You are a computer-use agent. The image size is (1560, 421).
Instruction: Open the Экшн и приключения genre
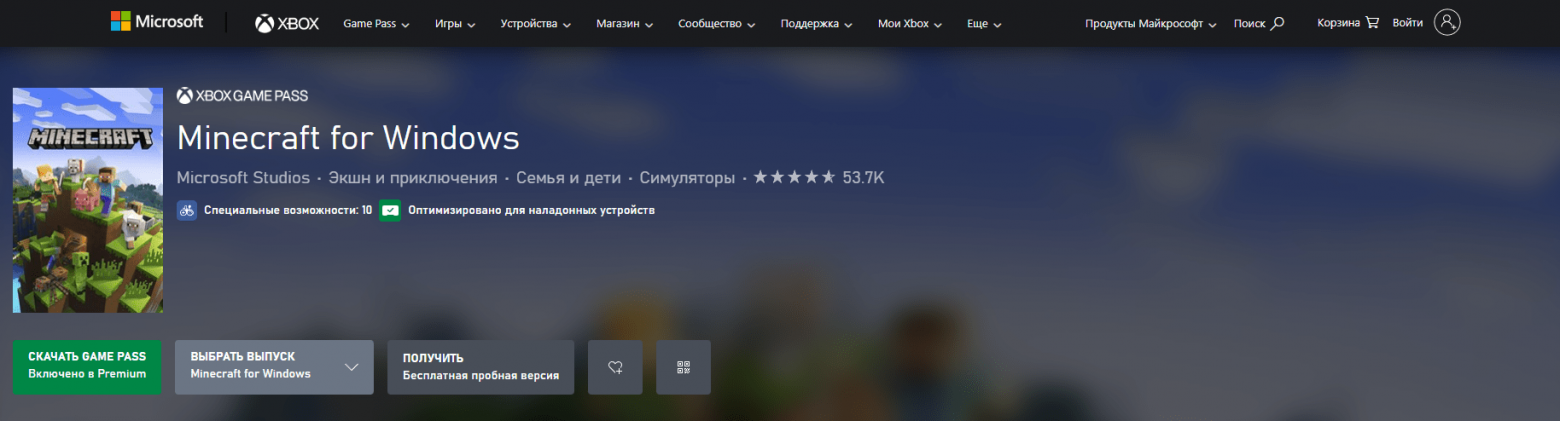pos(413,178)
